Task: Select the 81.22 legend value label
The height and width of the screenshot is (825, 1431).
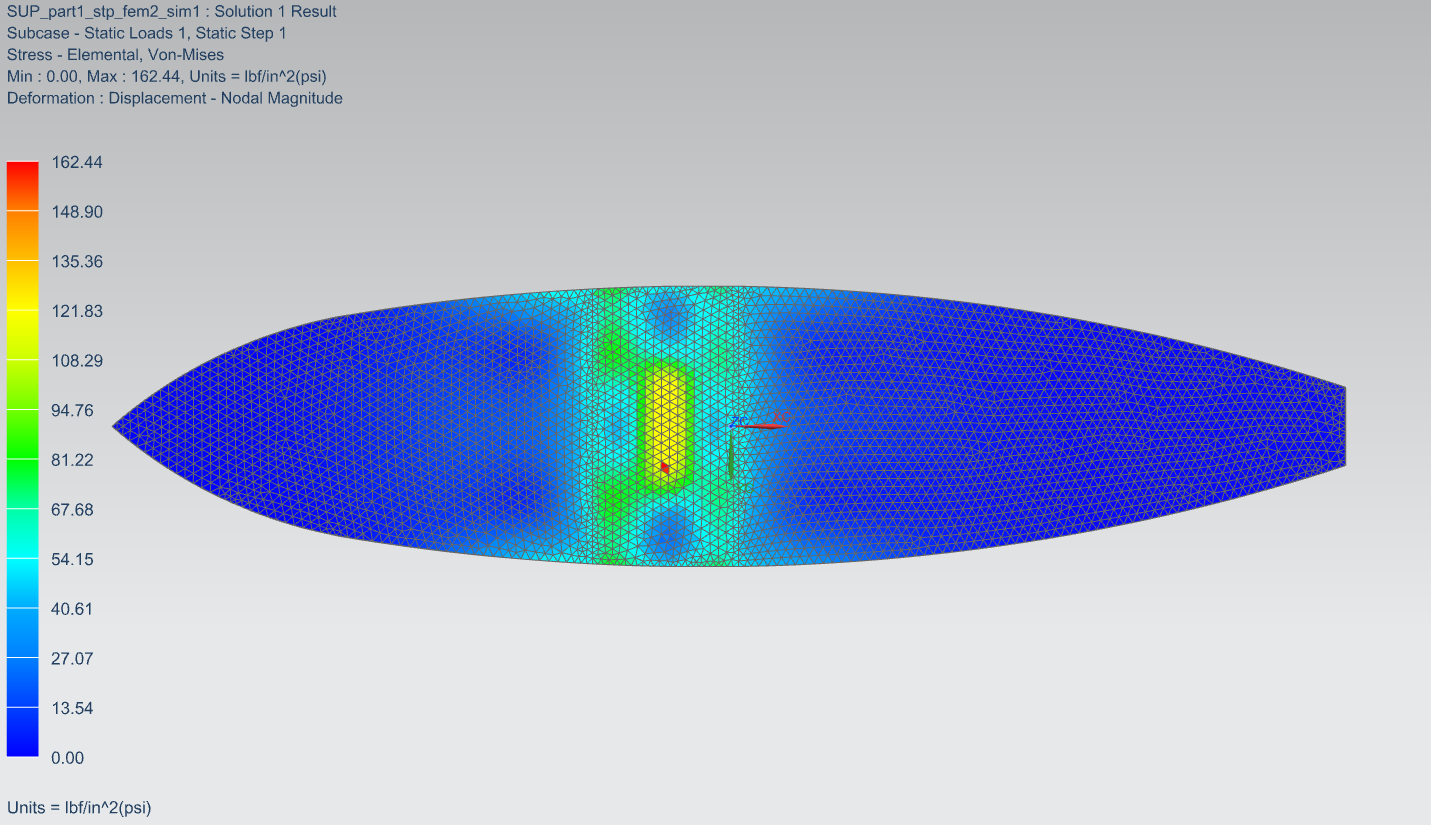Action: pos(72,460)
